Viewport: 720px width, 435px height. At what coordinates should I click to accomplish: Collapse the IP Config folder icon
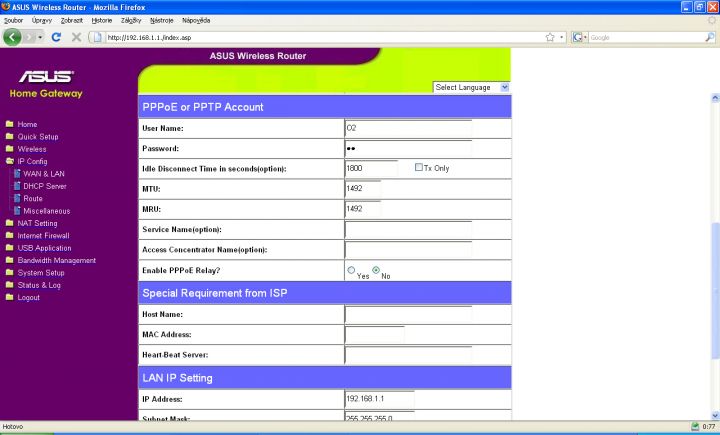coord(9,161)
